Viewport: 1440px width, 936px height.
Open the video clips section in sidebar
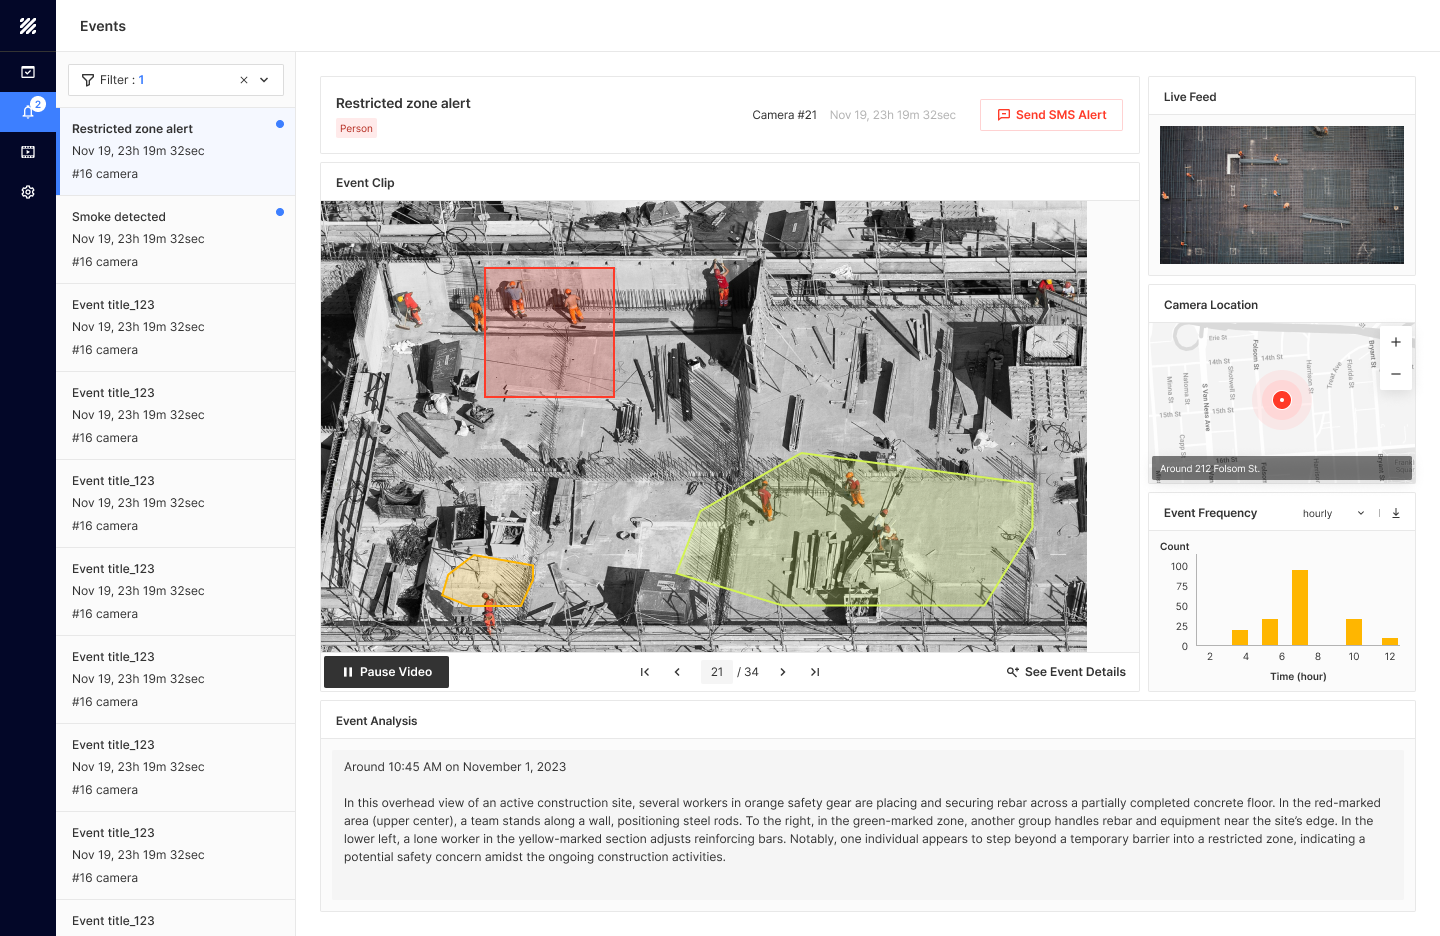pyautogui.click(x=27, y=151)
